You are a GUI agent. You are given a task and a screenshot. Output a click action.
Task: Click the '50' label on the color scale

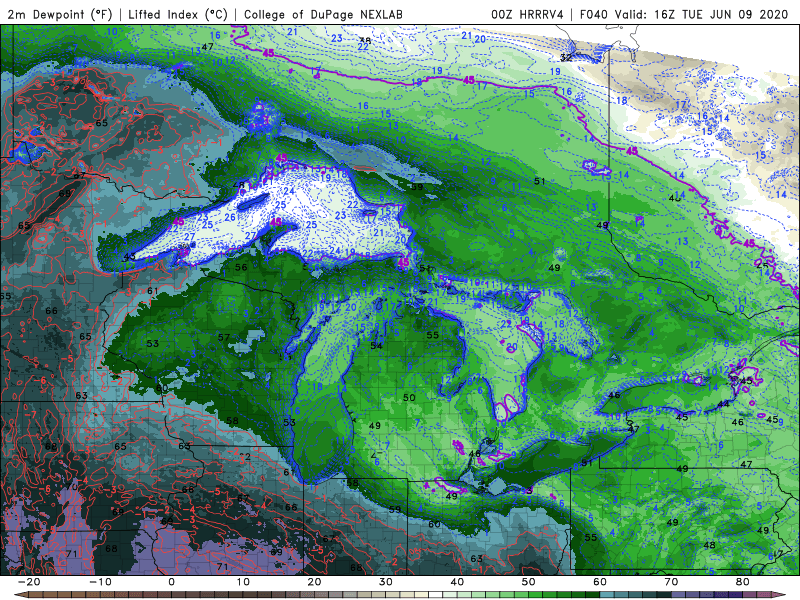[529, 582]
